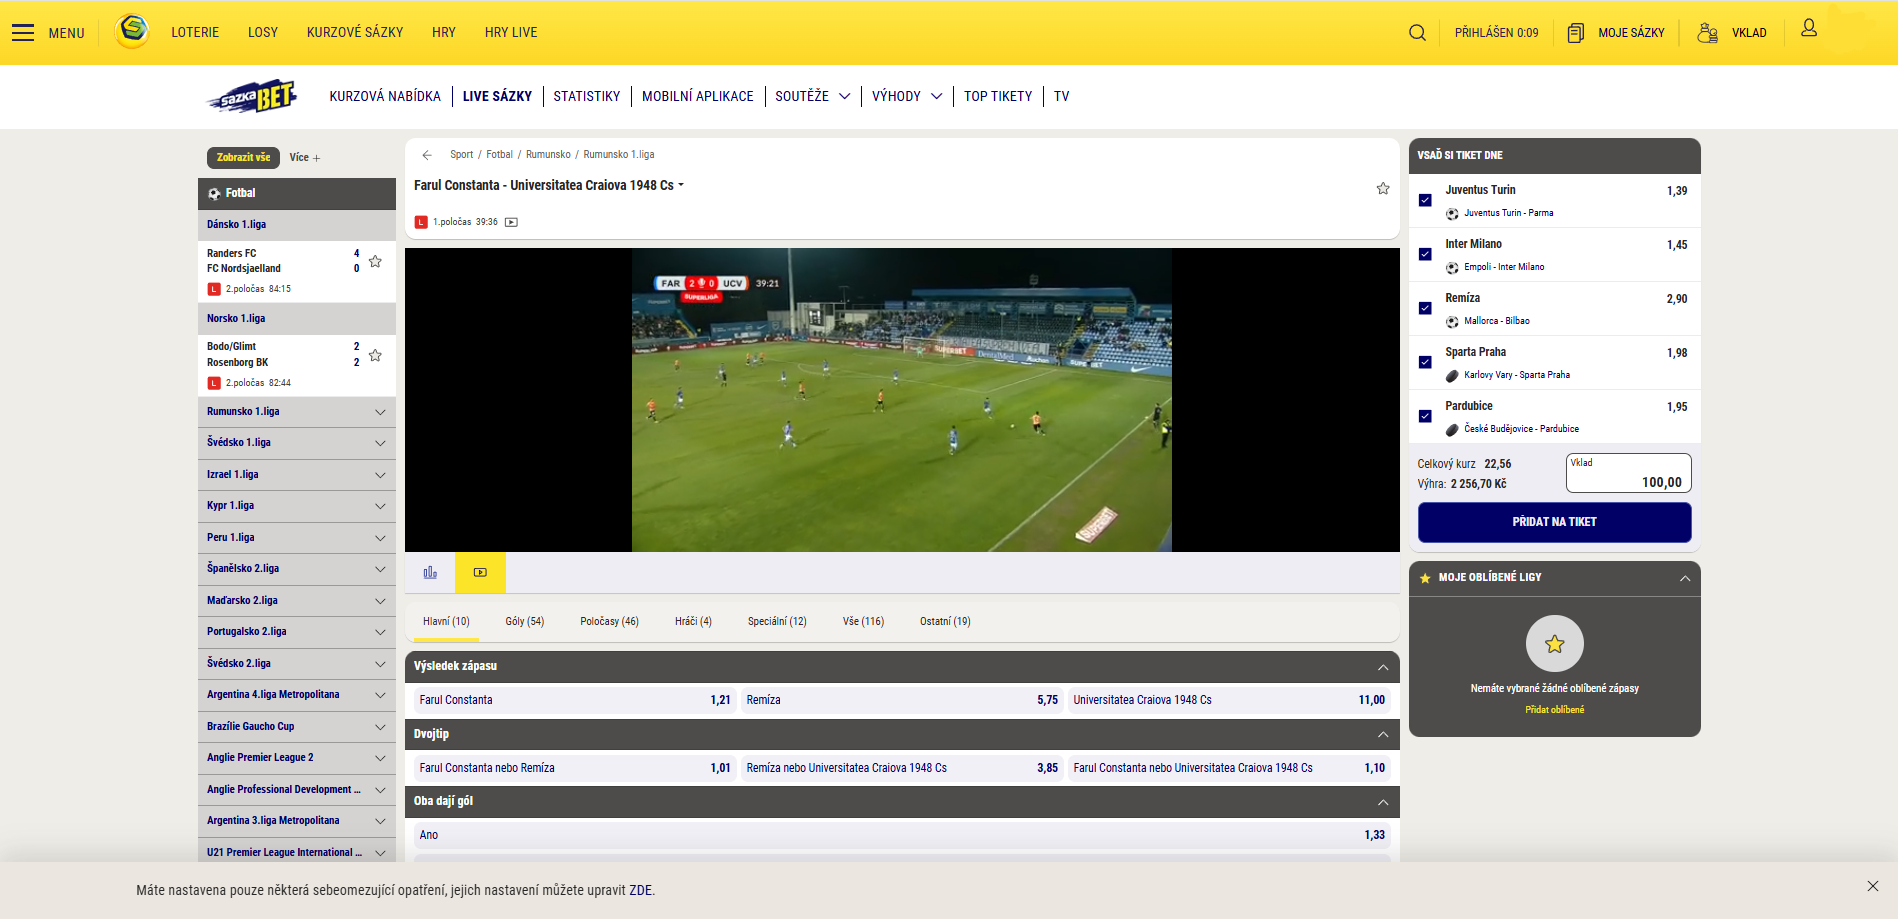Go back with the breadcrumb arrow

(x=427, y=155)
